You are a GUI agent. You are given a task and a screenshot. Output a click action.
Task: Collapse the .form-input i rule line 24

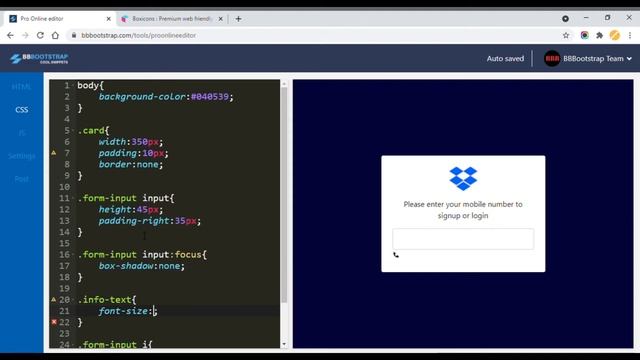73,344
